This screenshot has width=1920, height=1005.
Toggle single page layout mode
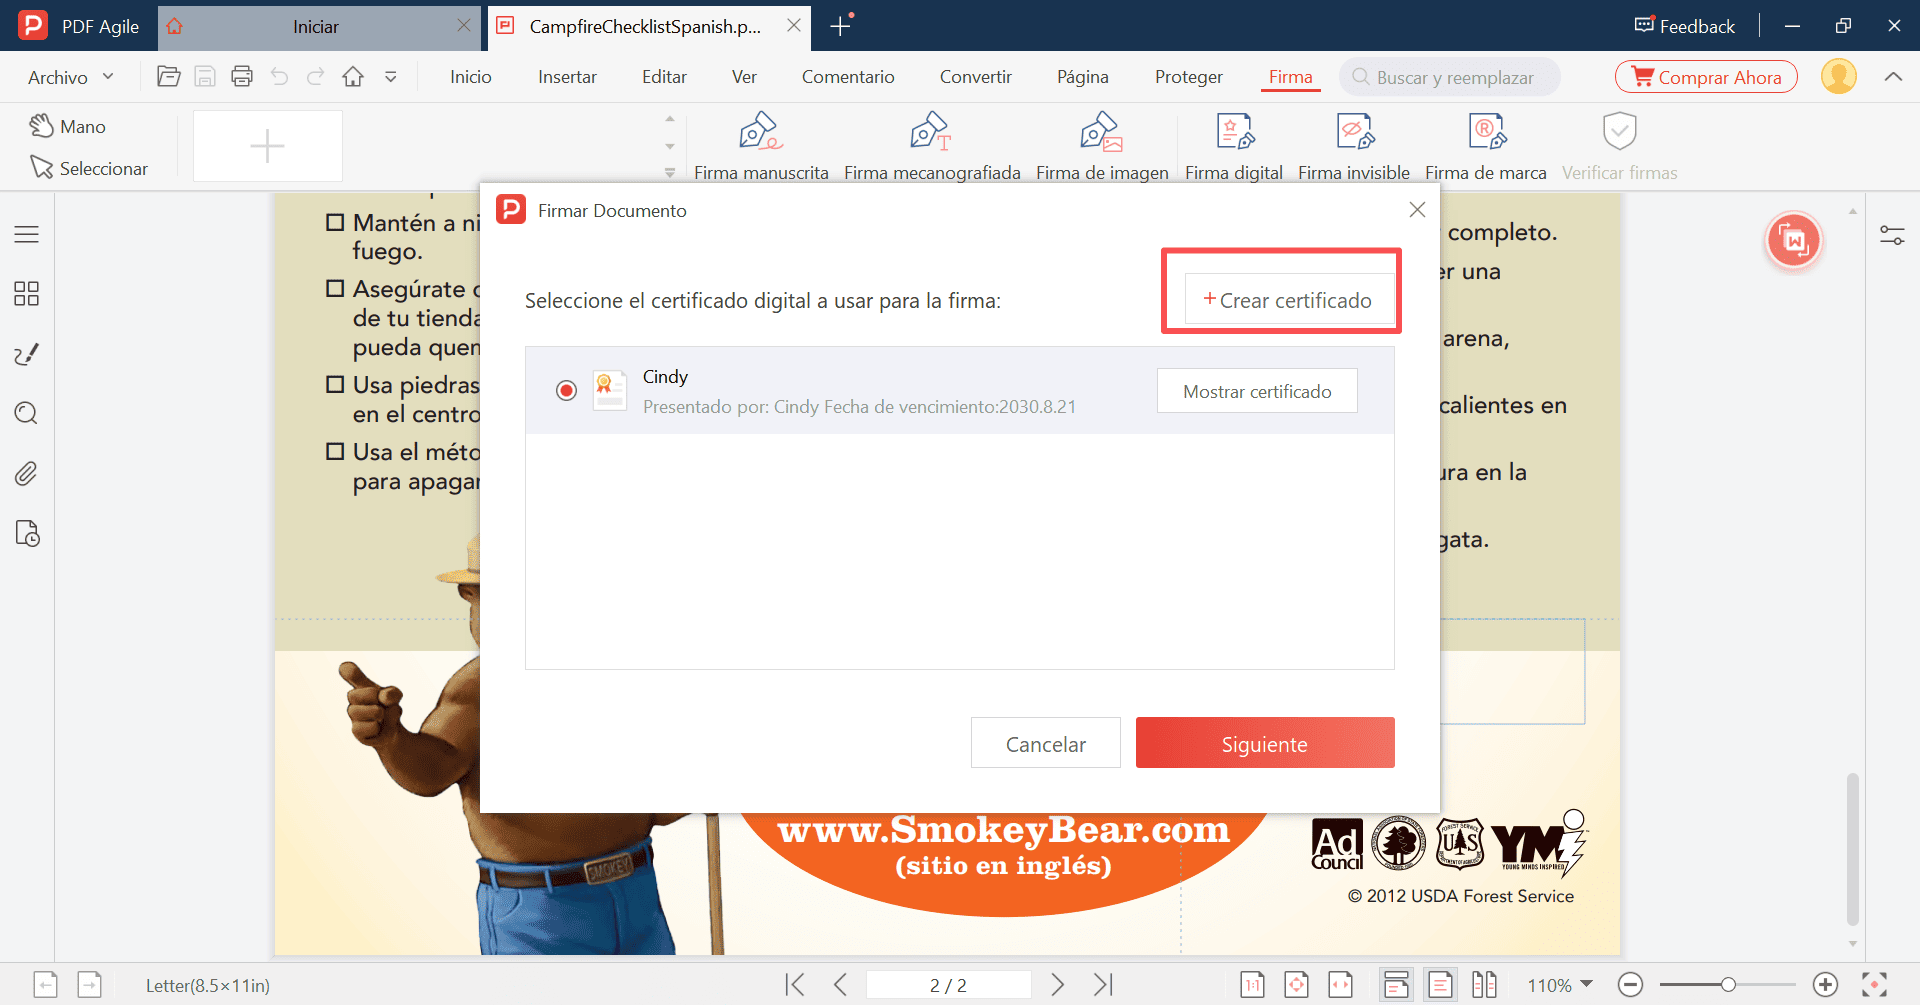[x=1441, y=984]
